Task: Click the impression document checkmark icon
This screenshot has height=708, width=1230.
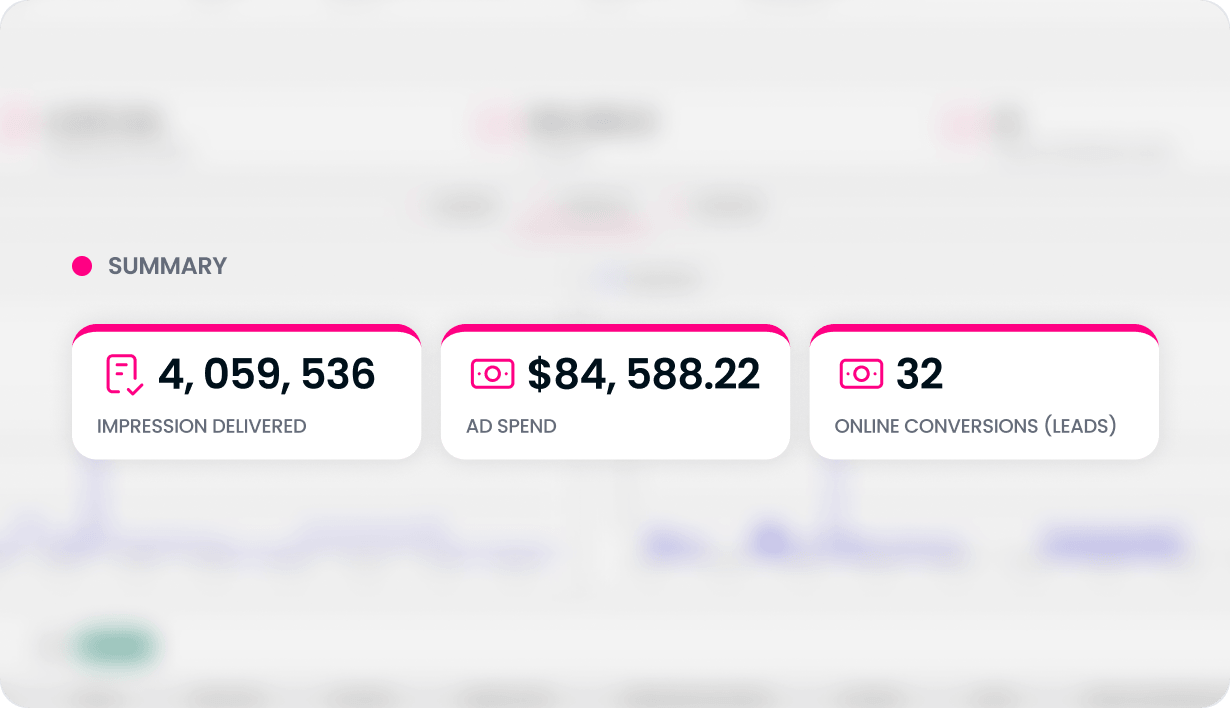Action: click(x=125, y=374)
